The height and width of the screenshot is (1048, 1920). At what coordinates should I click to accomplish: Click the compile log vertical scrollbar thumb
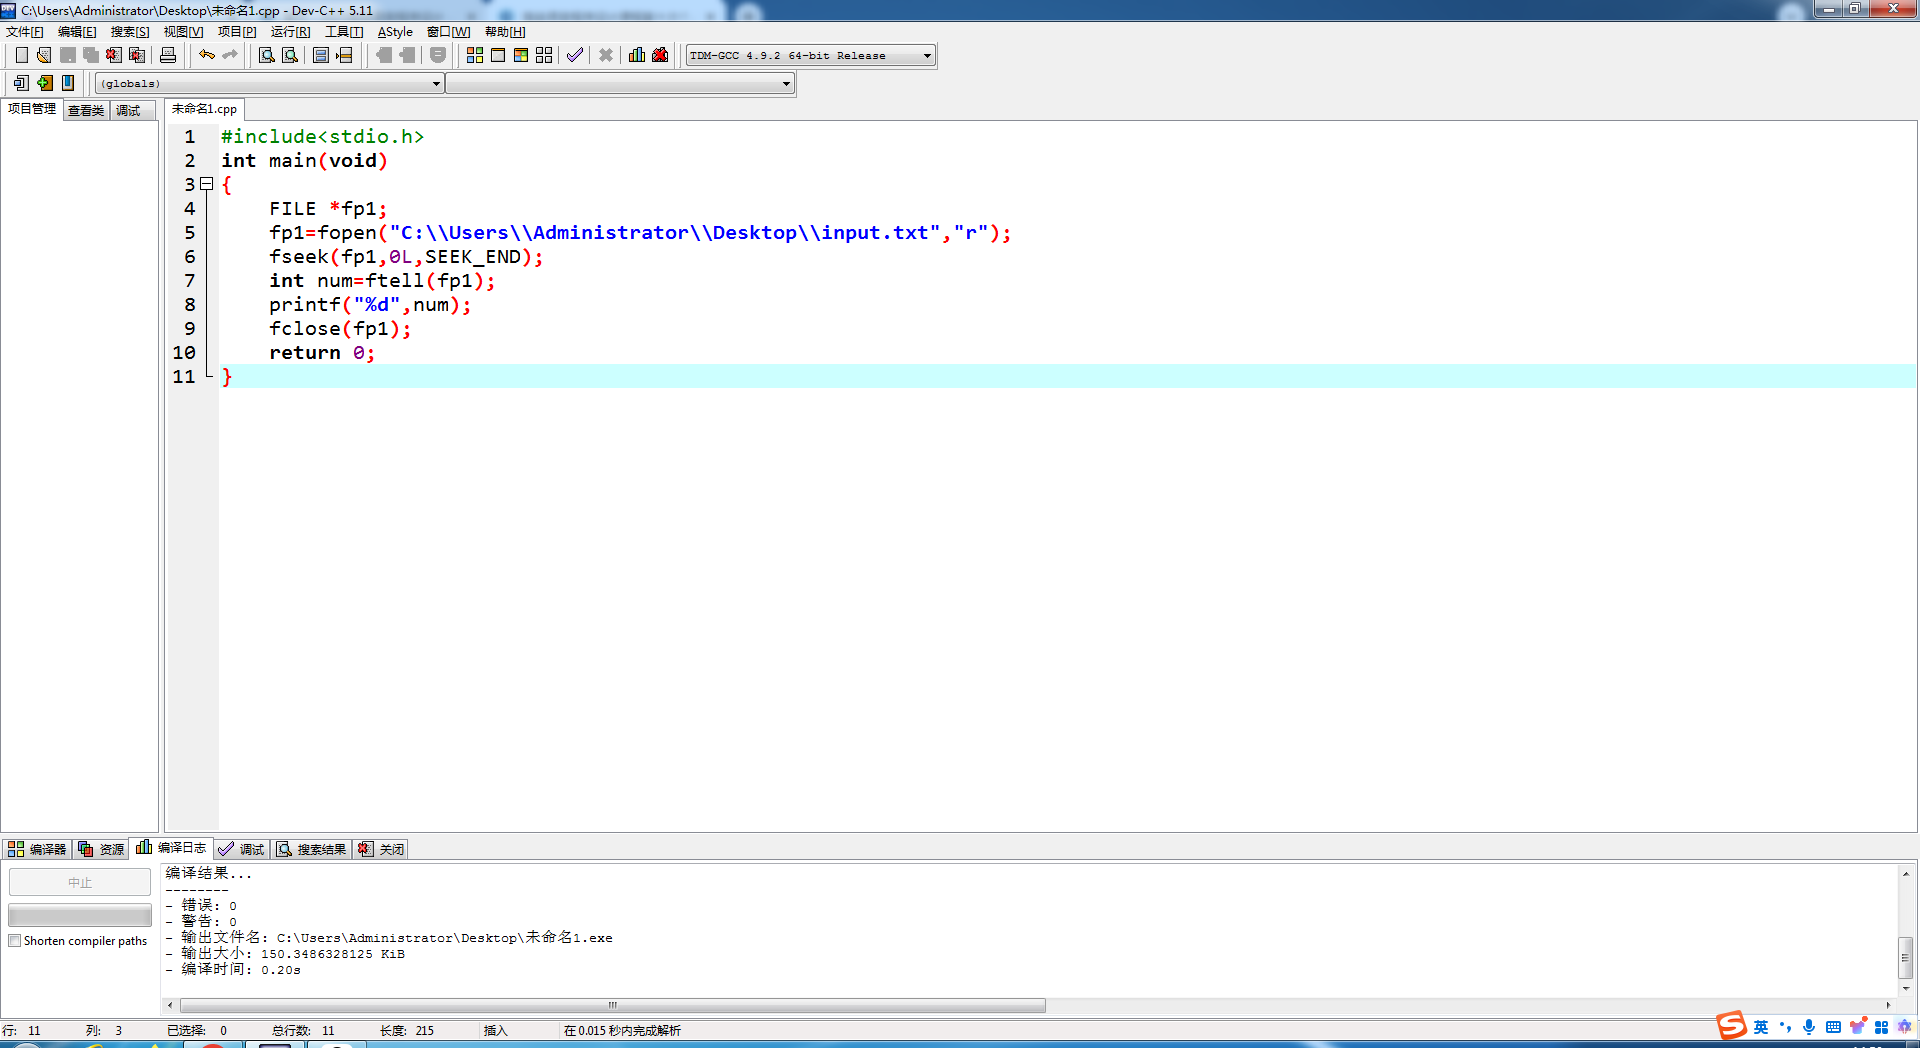click(x=1906, y=957)
